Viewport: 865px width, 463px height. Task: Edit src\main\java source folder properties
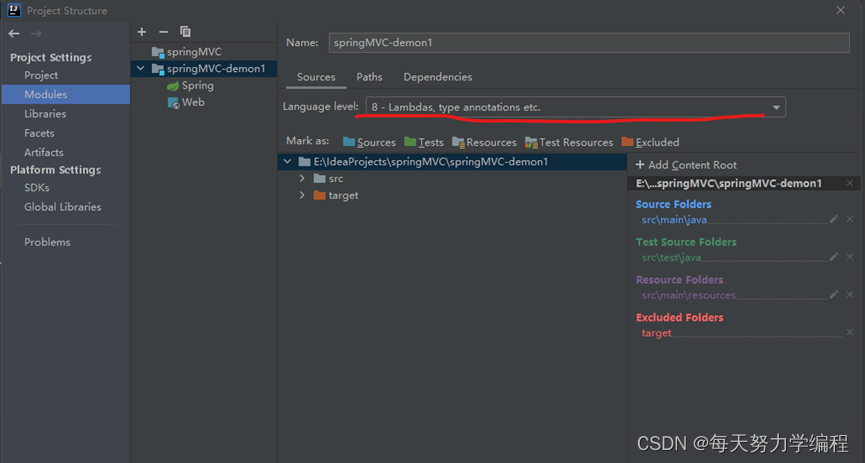click(834, 219)
